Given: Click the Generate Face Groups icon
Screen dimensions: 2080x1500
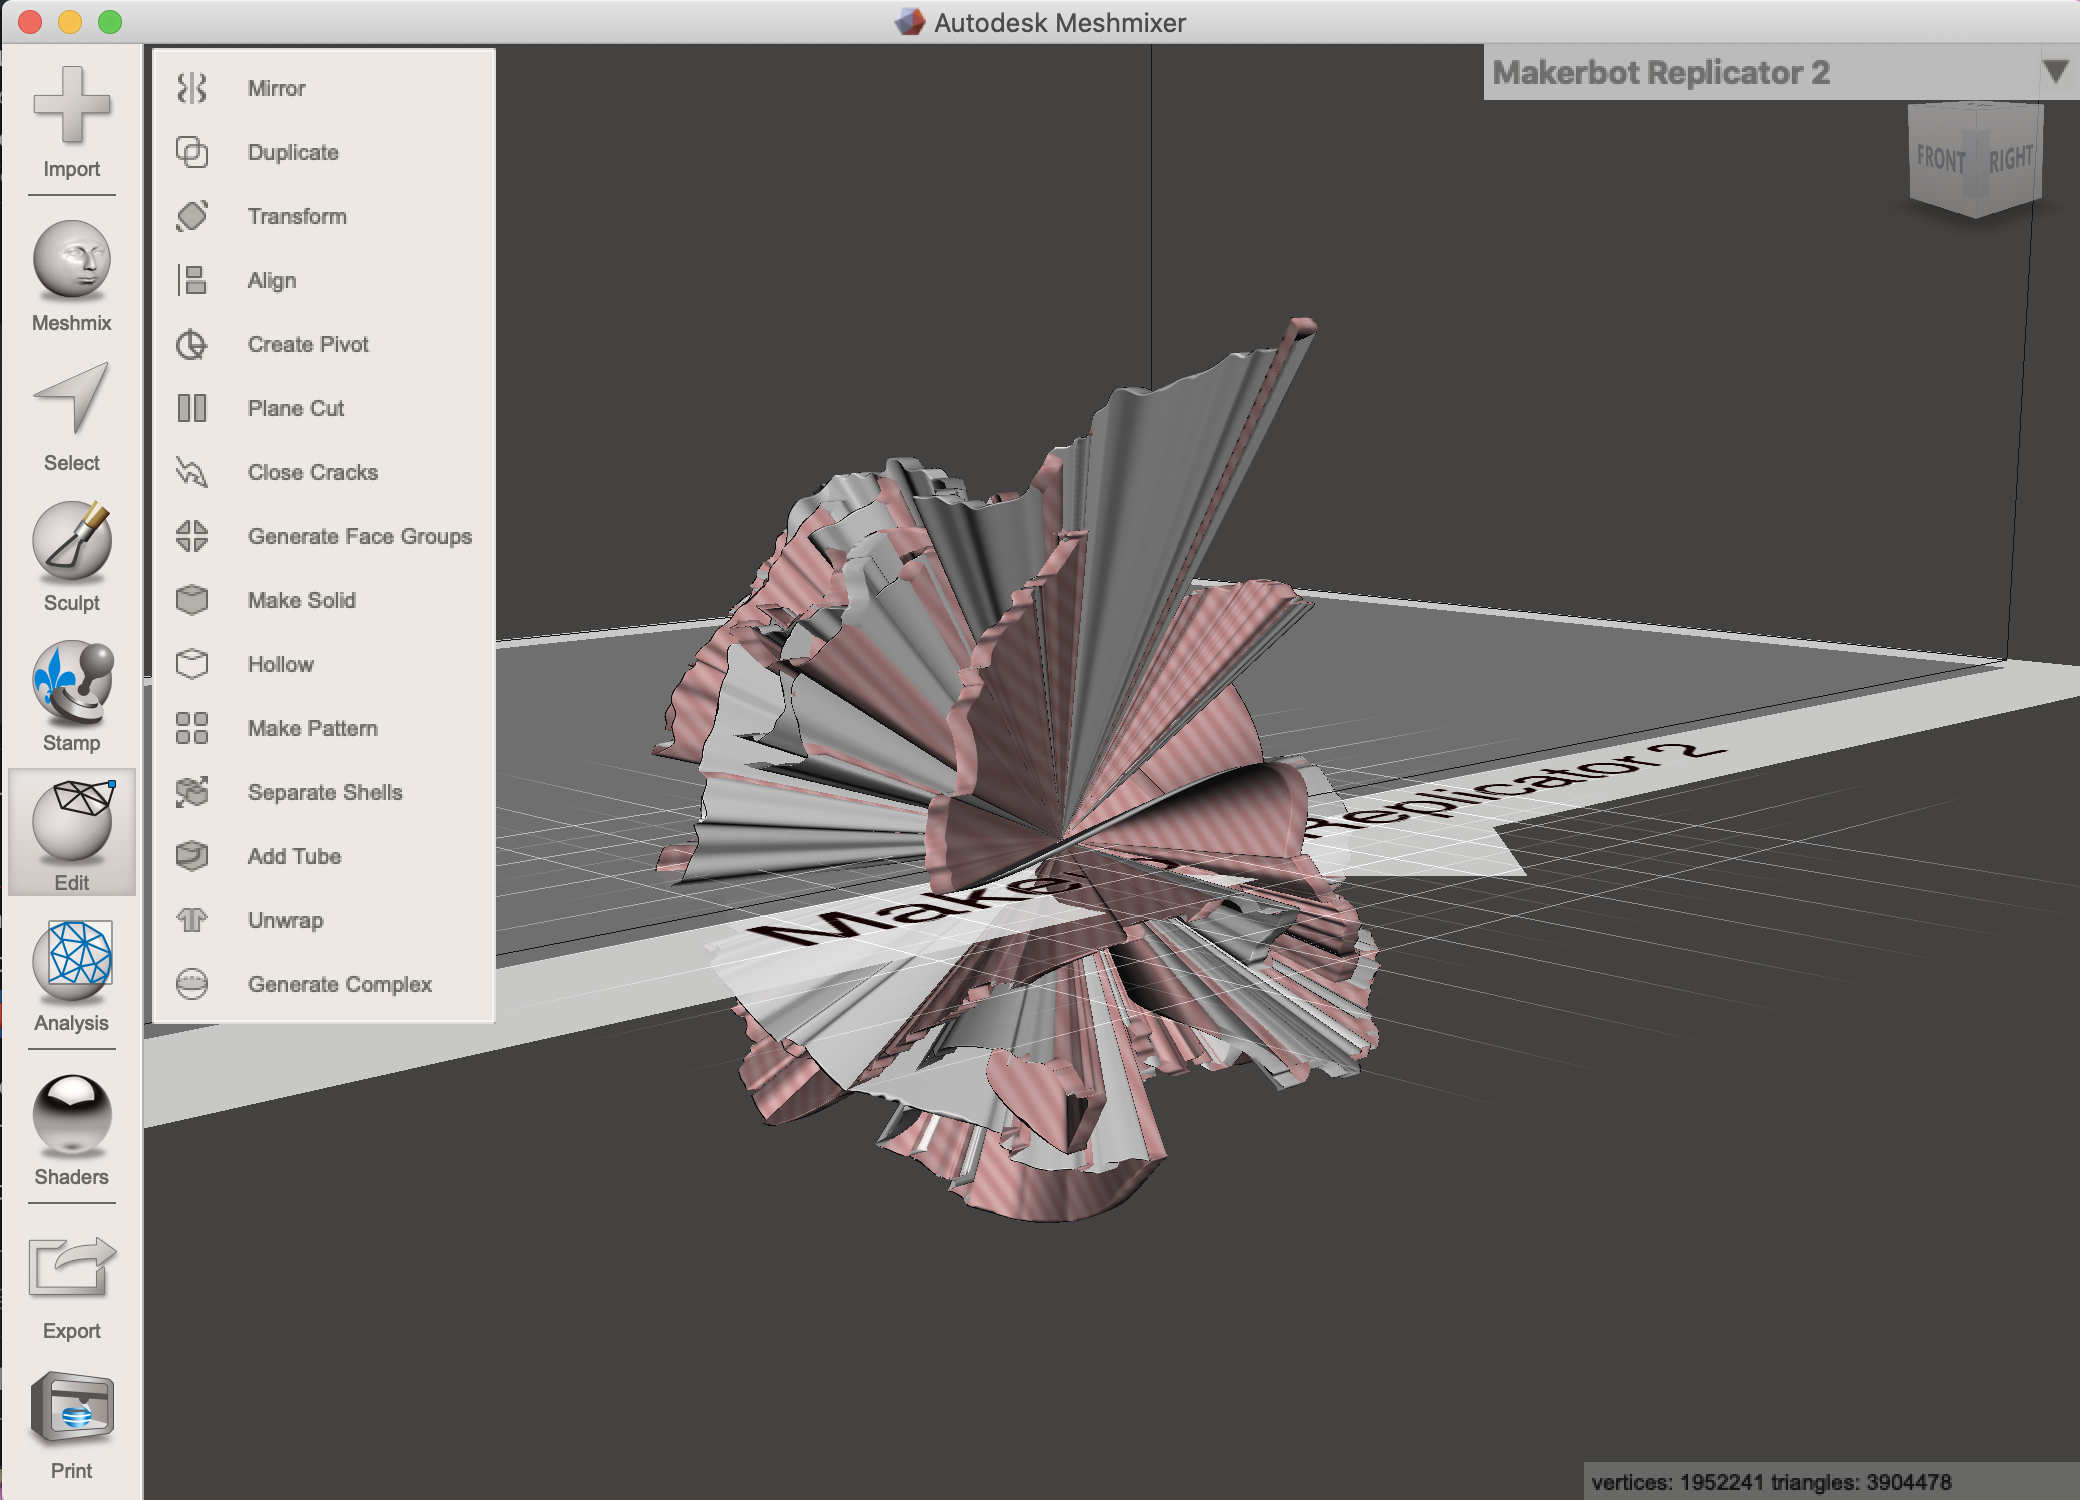Looking at the screenshot, I should pyautogui.click(x=192, y=536).
